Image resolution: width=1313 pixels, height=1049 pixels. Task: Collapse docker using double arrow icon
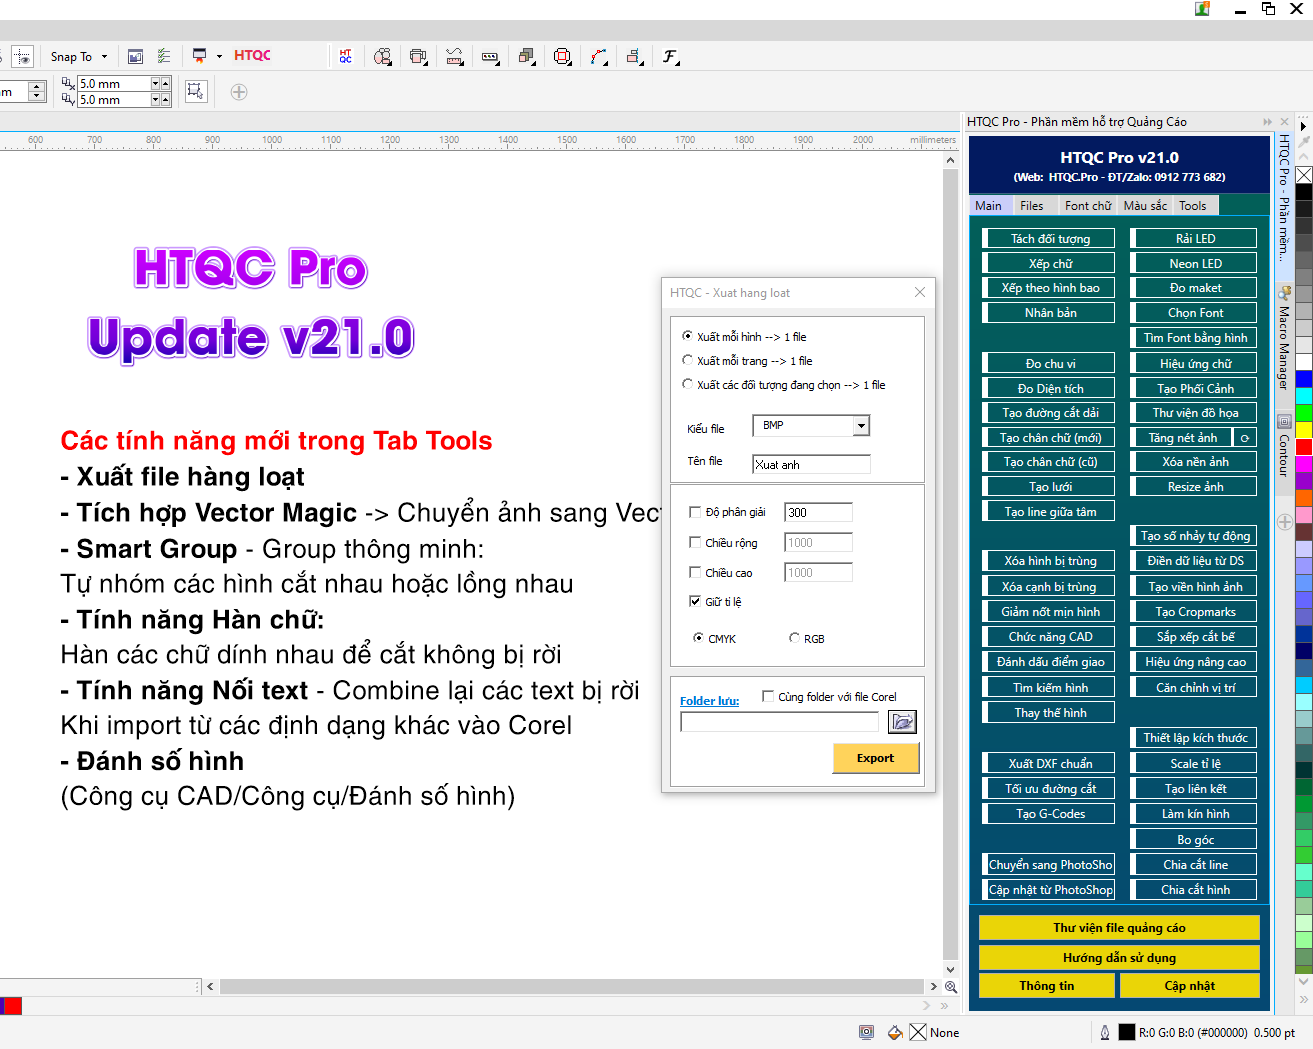coord(1268,122)
